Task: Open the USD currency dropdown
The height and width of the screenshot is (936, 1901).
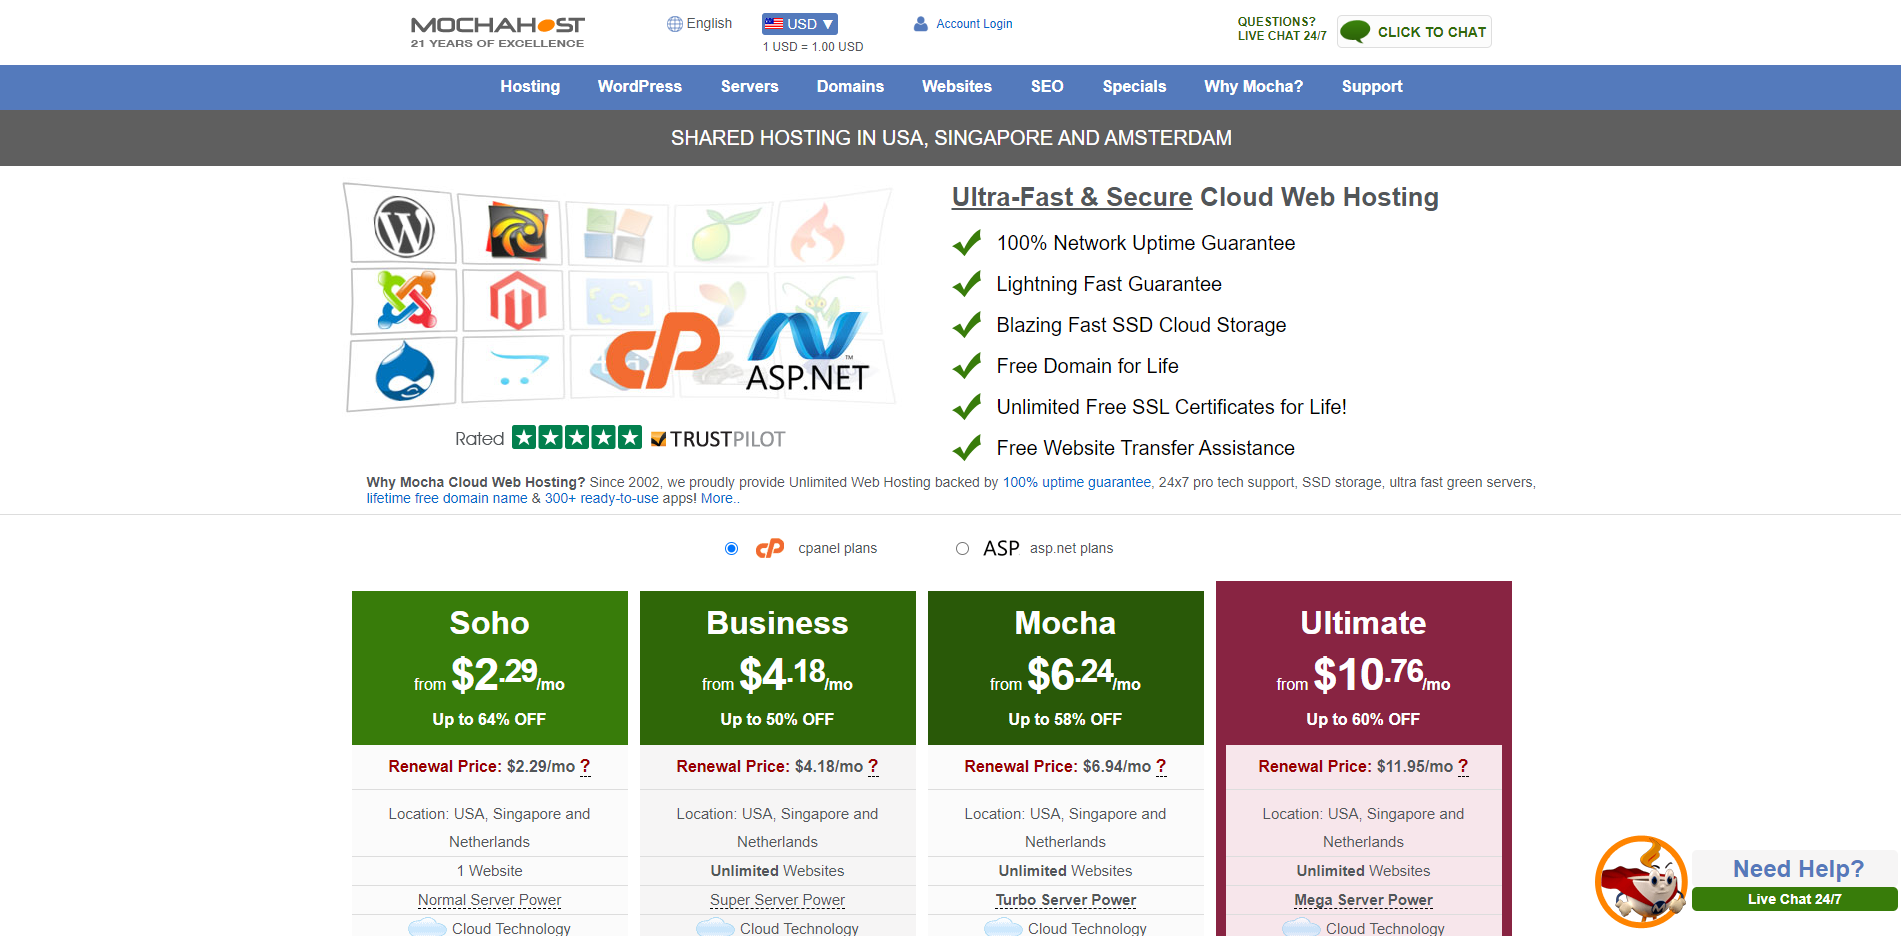Action: (799, 24)
